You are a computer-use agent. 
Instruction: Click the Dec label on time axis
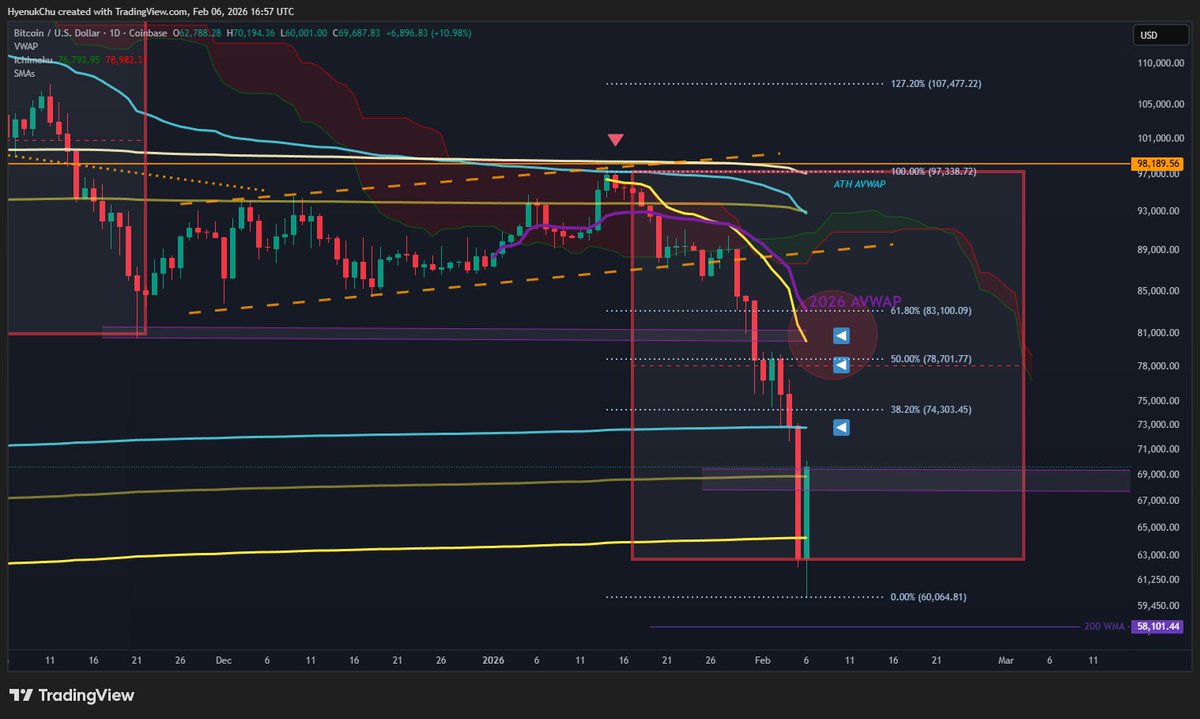[x=223, y=661]
